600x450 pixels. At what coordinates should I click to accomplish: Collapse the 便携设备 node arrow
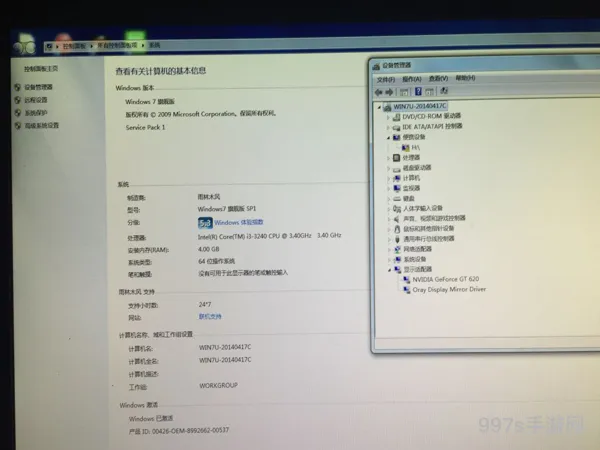click(x=388, y=138)
